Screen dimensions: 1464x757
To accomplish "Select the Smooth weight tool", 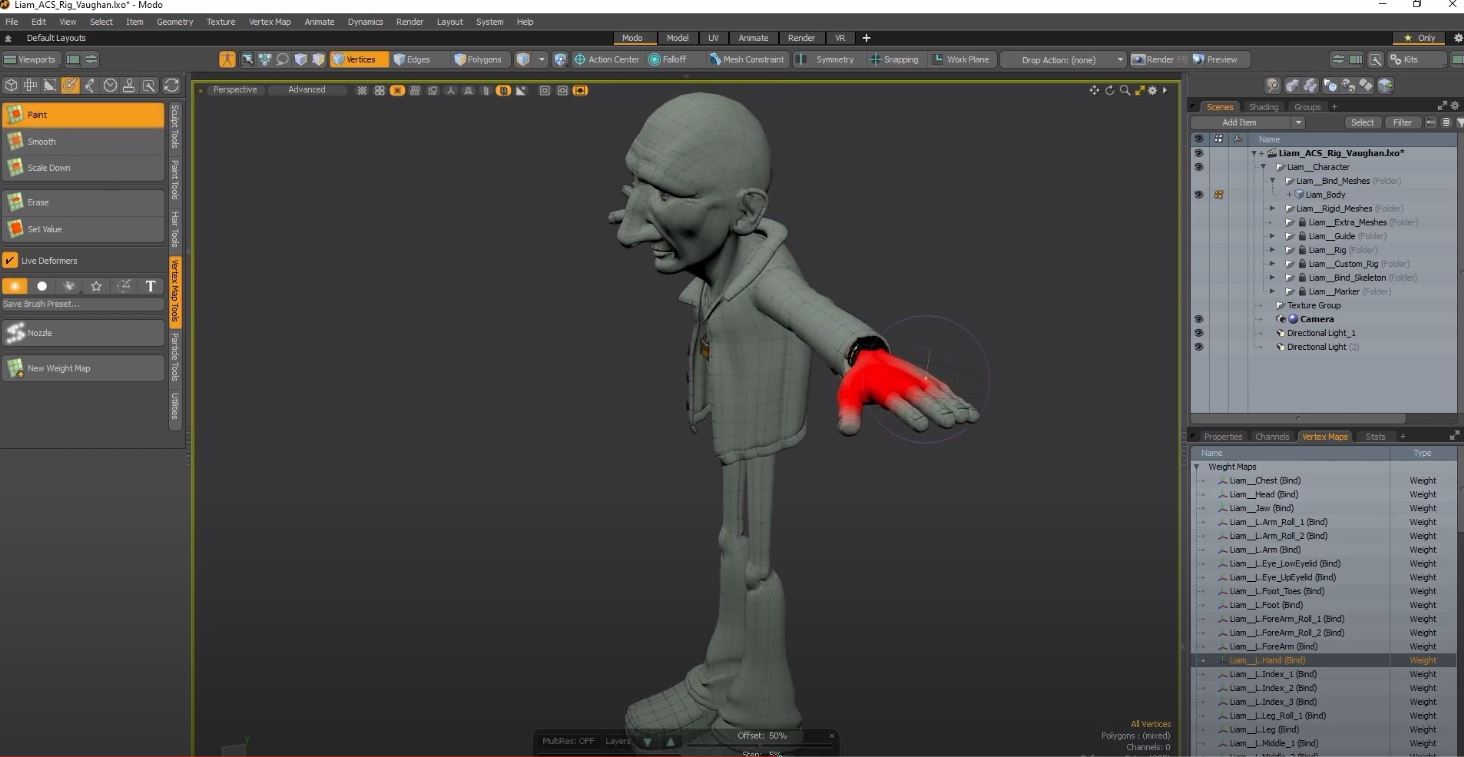I will (x=82, y=142).
